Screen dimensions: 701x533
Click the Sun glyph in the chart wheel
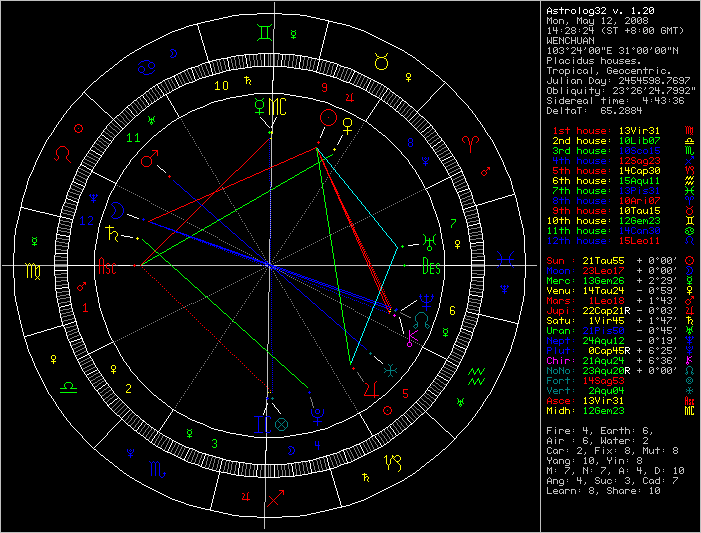tap(326, 118)
